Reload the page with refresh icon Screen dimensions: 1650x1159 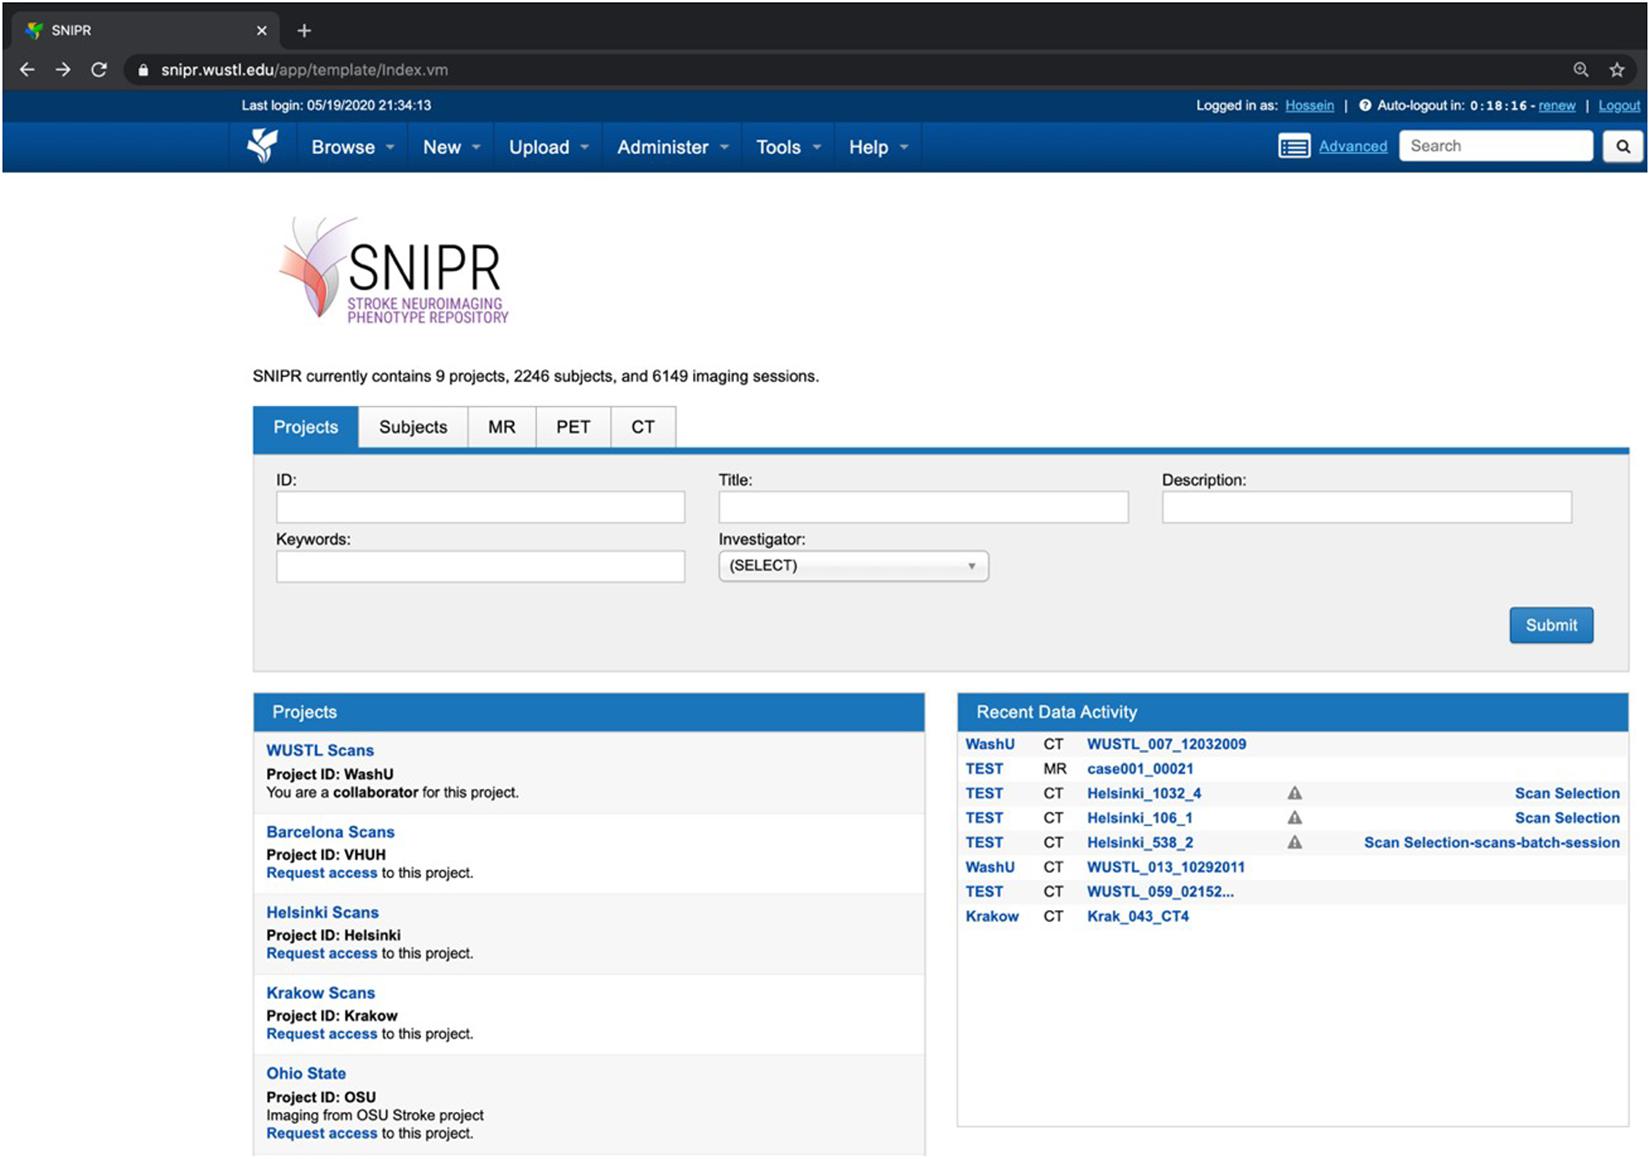pos(99,70)
